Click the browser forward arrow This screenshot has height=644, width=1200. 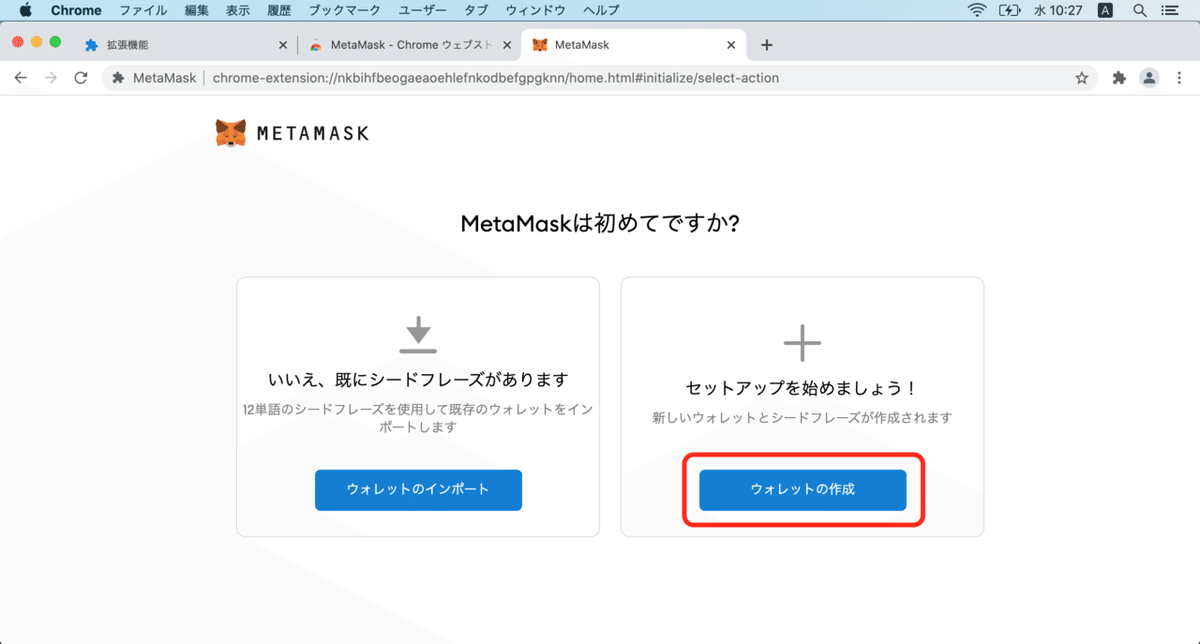click(51, 77)
